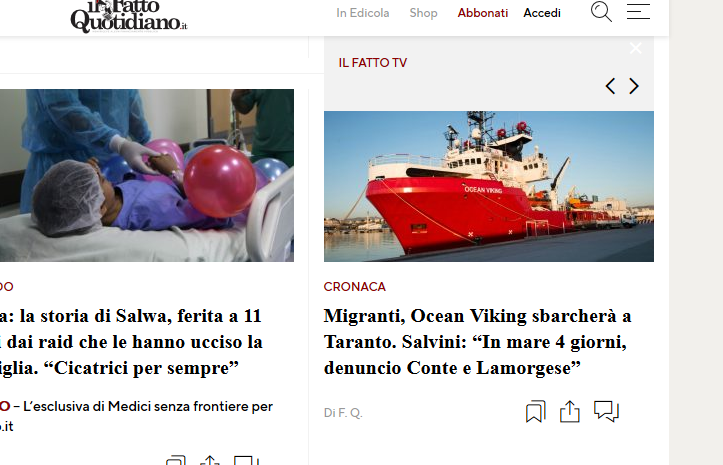Open the Salwa story headline

coord(131,342)
